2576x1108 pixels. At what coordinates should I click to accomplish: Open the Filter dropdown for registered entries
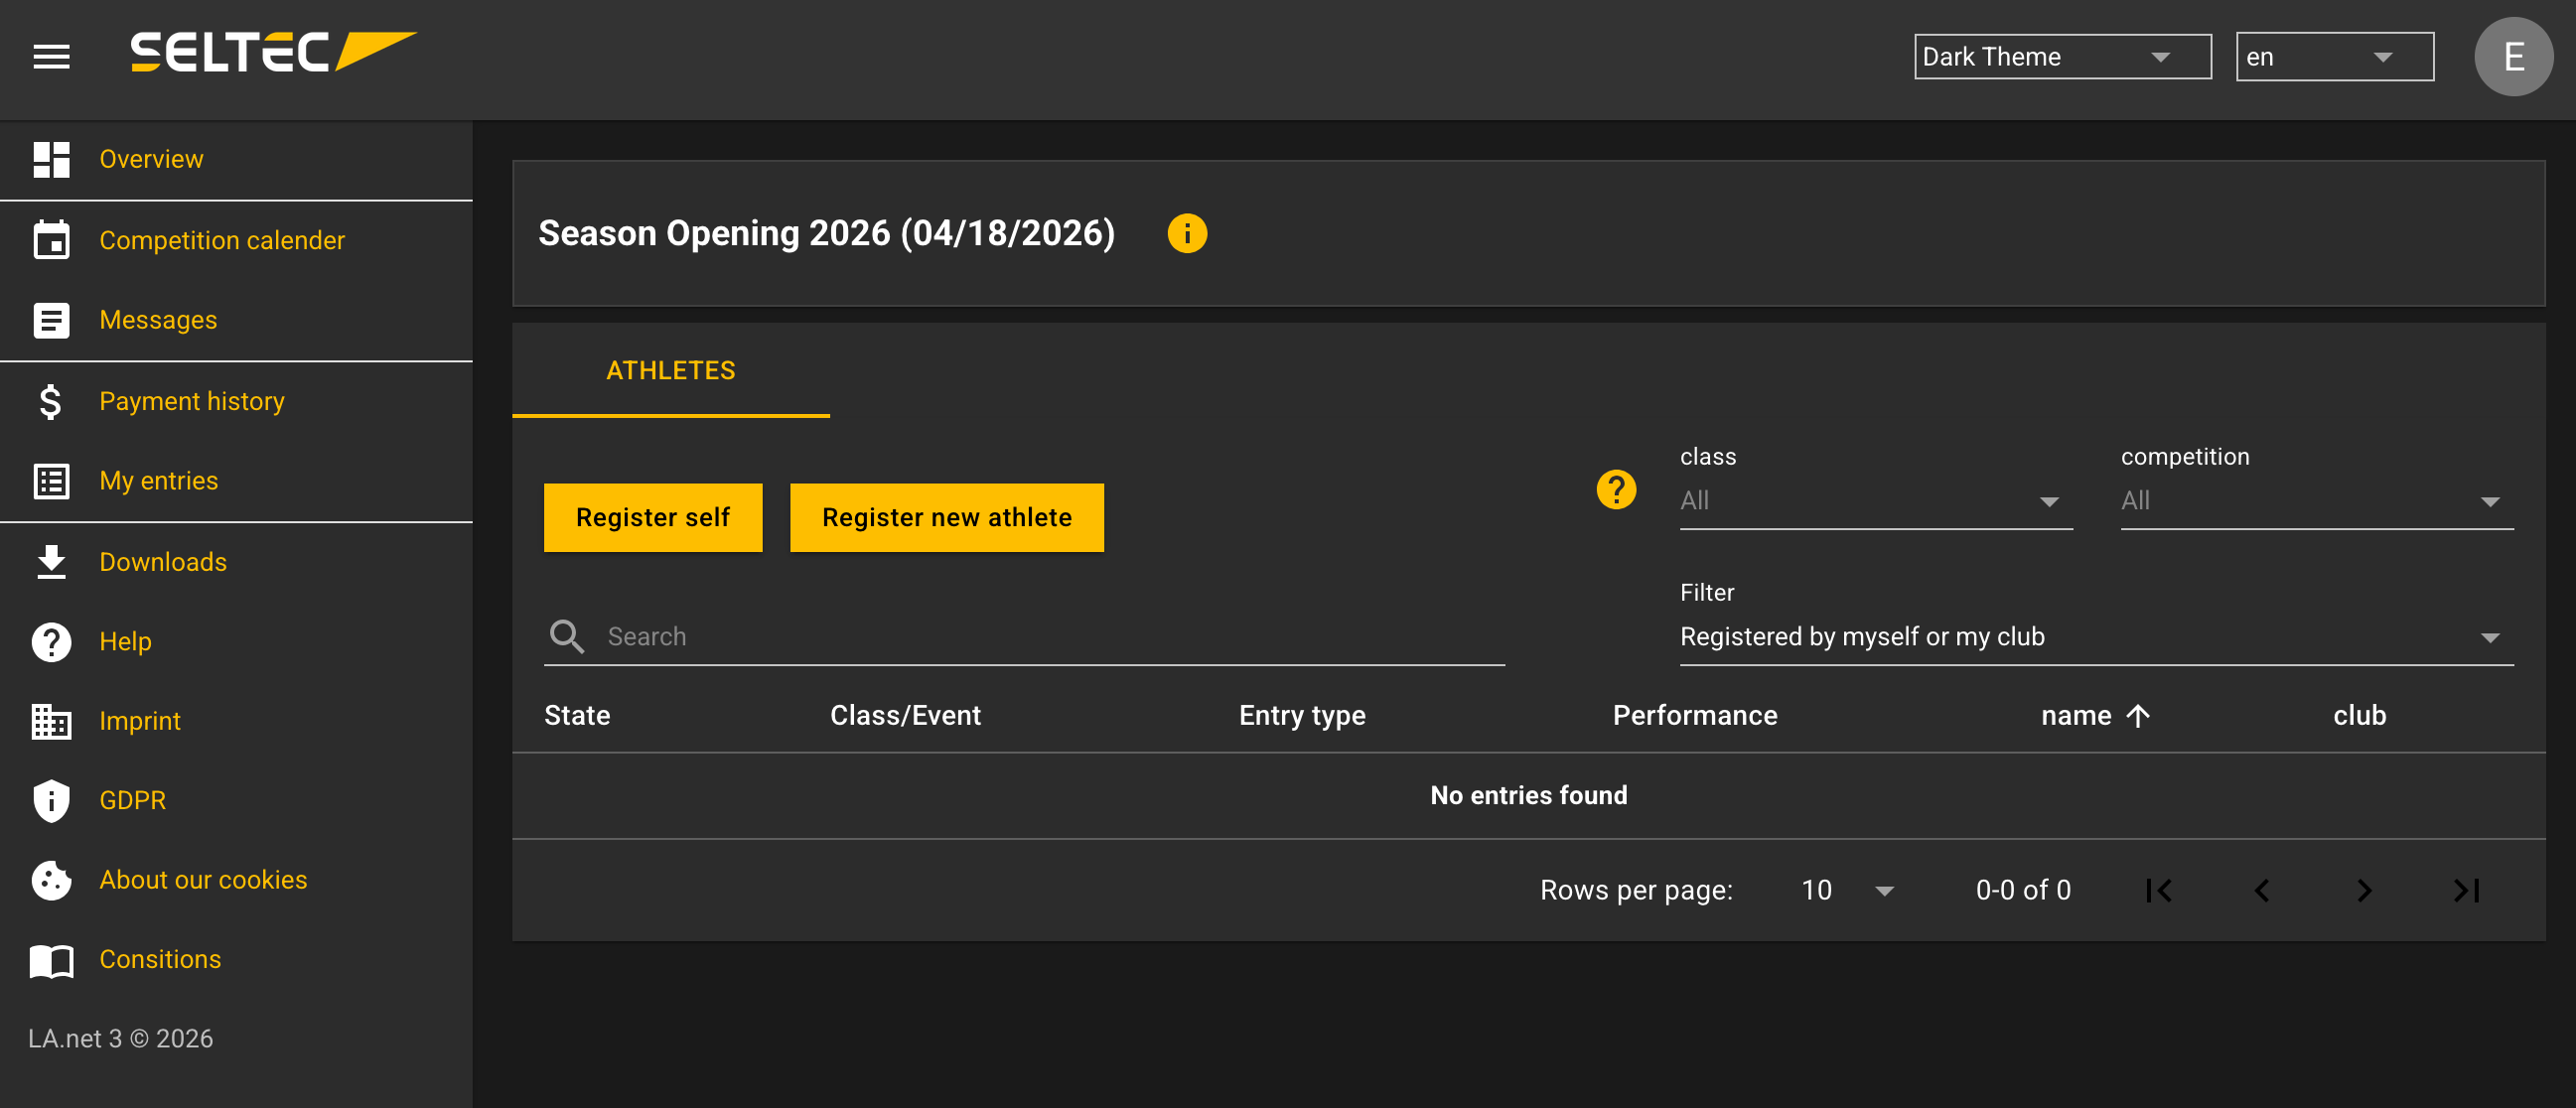2094,637
